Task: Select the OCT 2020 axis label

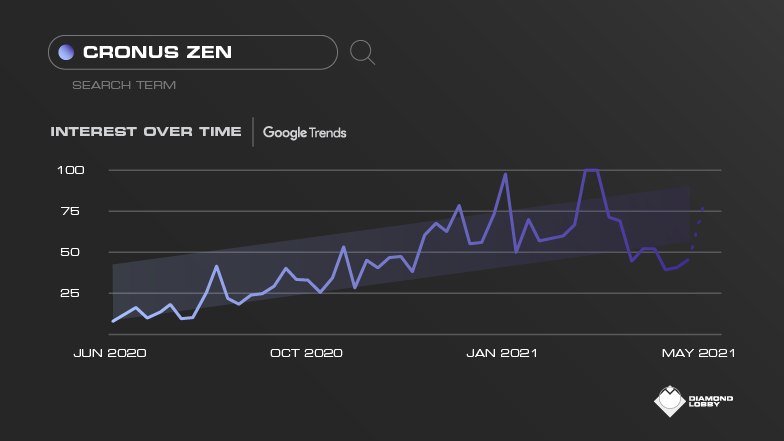Action: tap(306, 353)
